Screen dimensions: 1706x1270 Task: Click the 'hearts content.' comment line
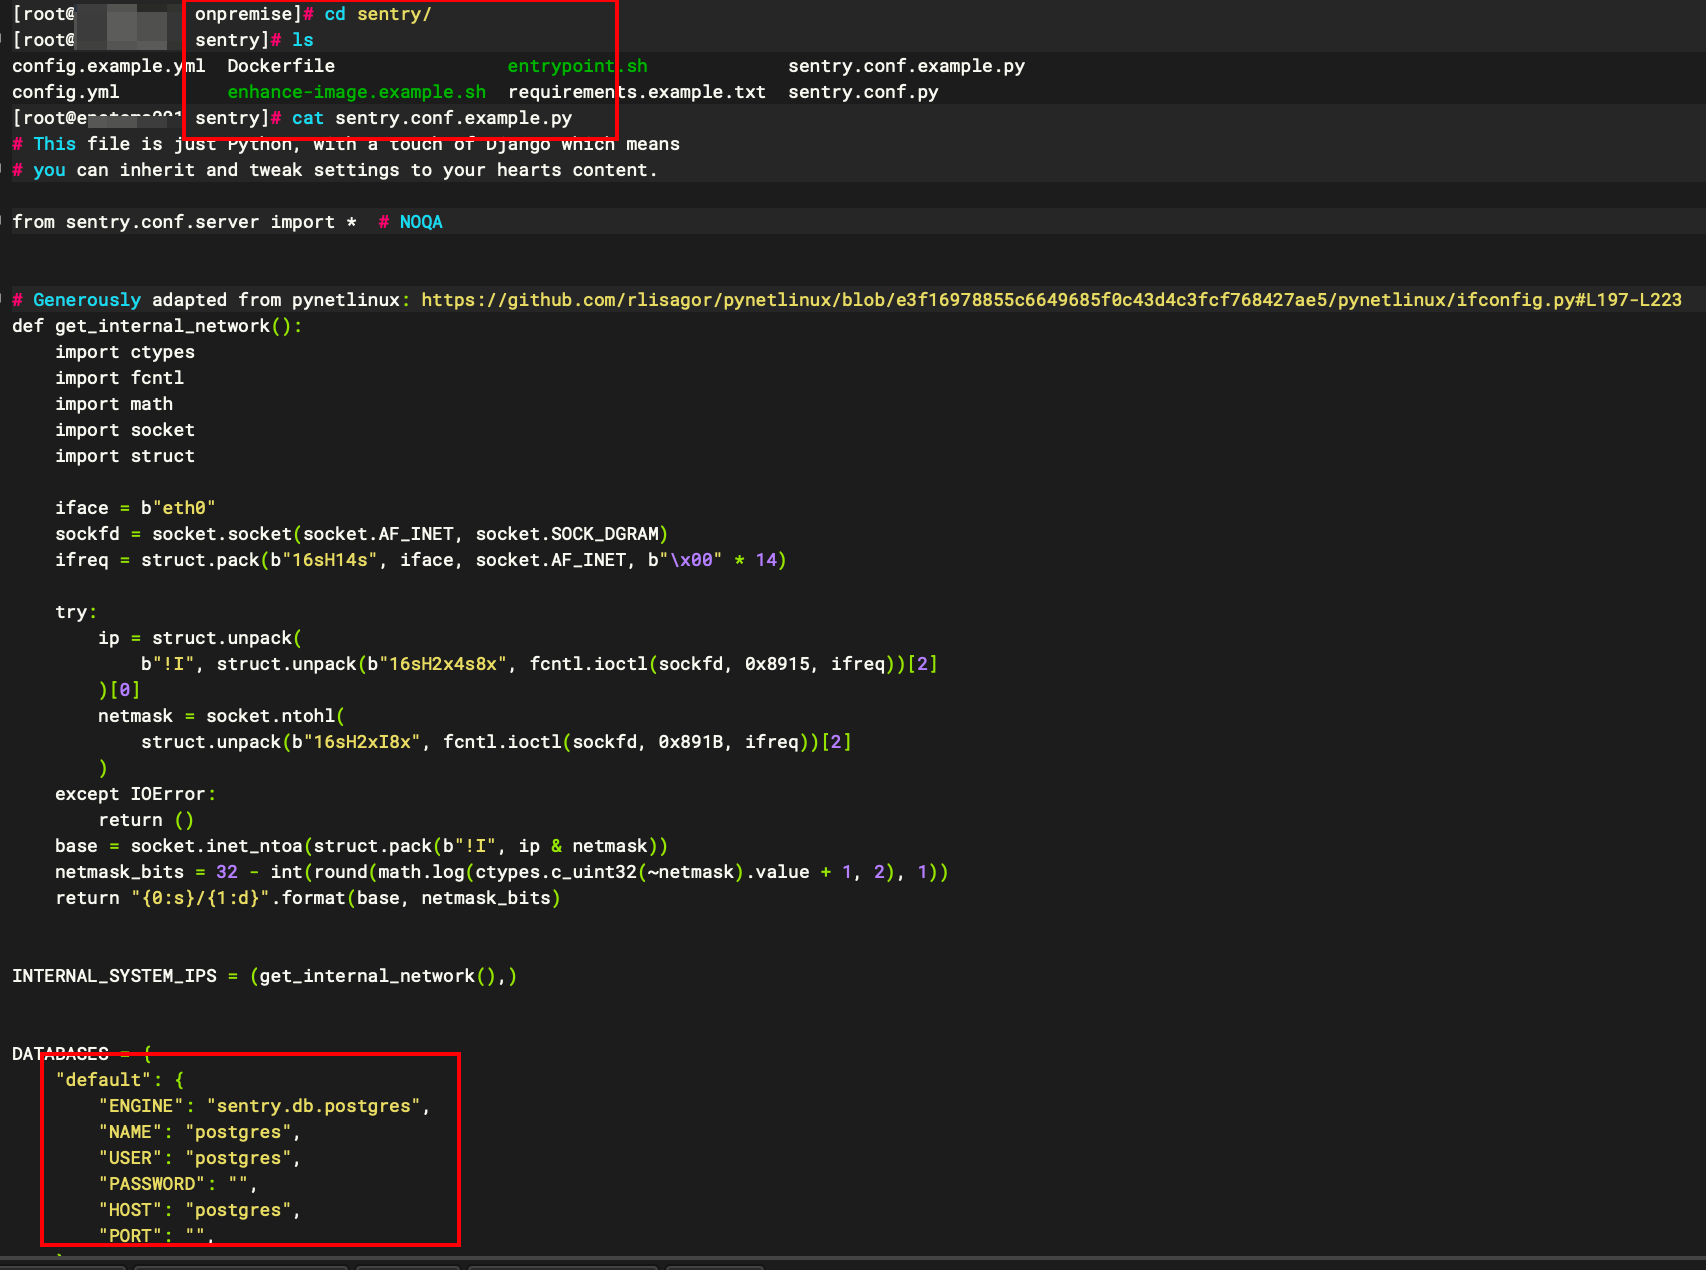tap(335, 170)
